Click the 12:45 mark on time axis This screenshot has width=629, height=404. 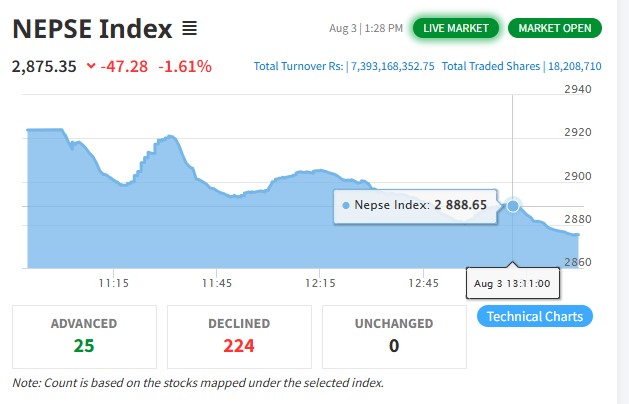(x=423, y=283)
